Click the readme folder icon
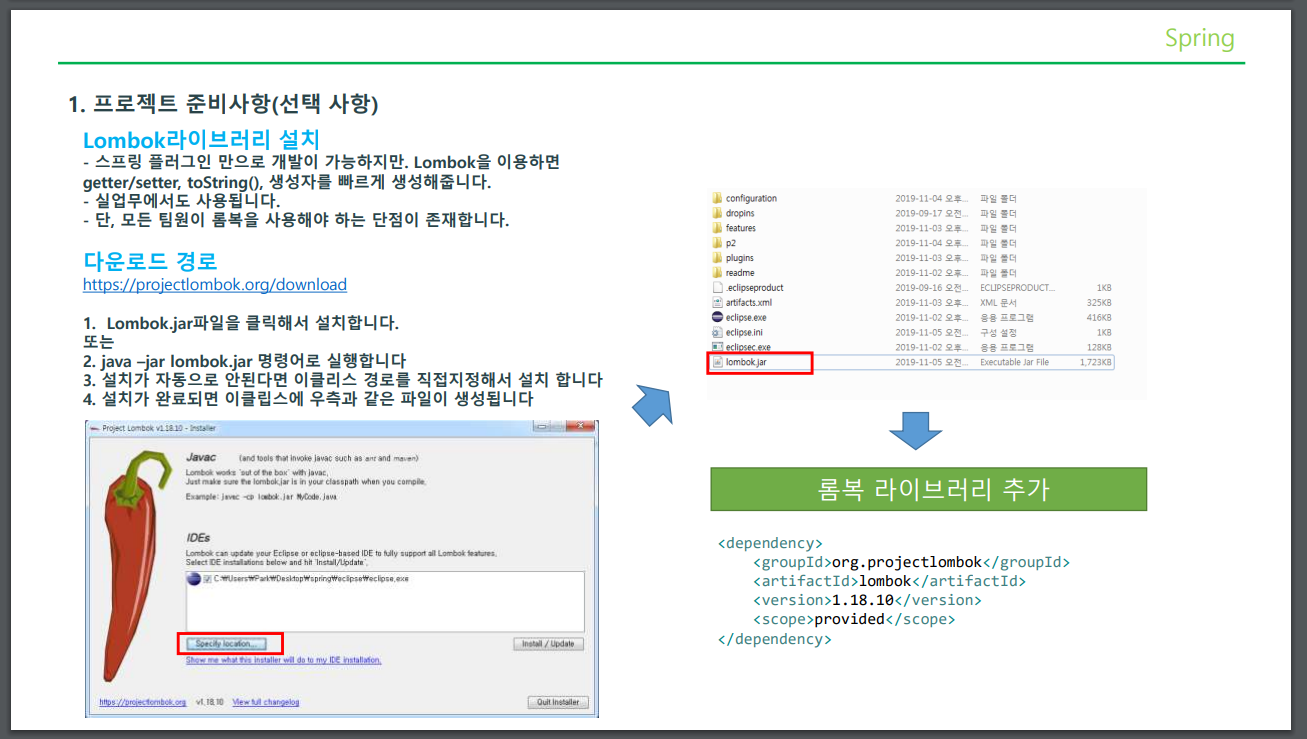This screenshot has height=739, width=1307. pos(717,273)
